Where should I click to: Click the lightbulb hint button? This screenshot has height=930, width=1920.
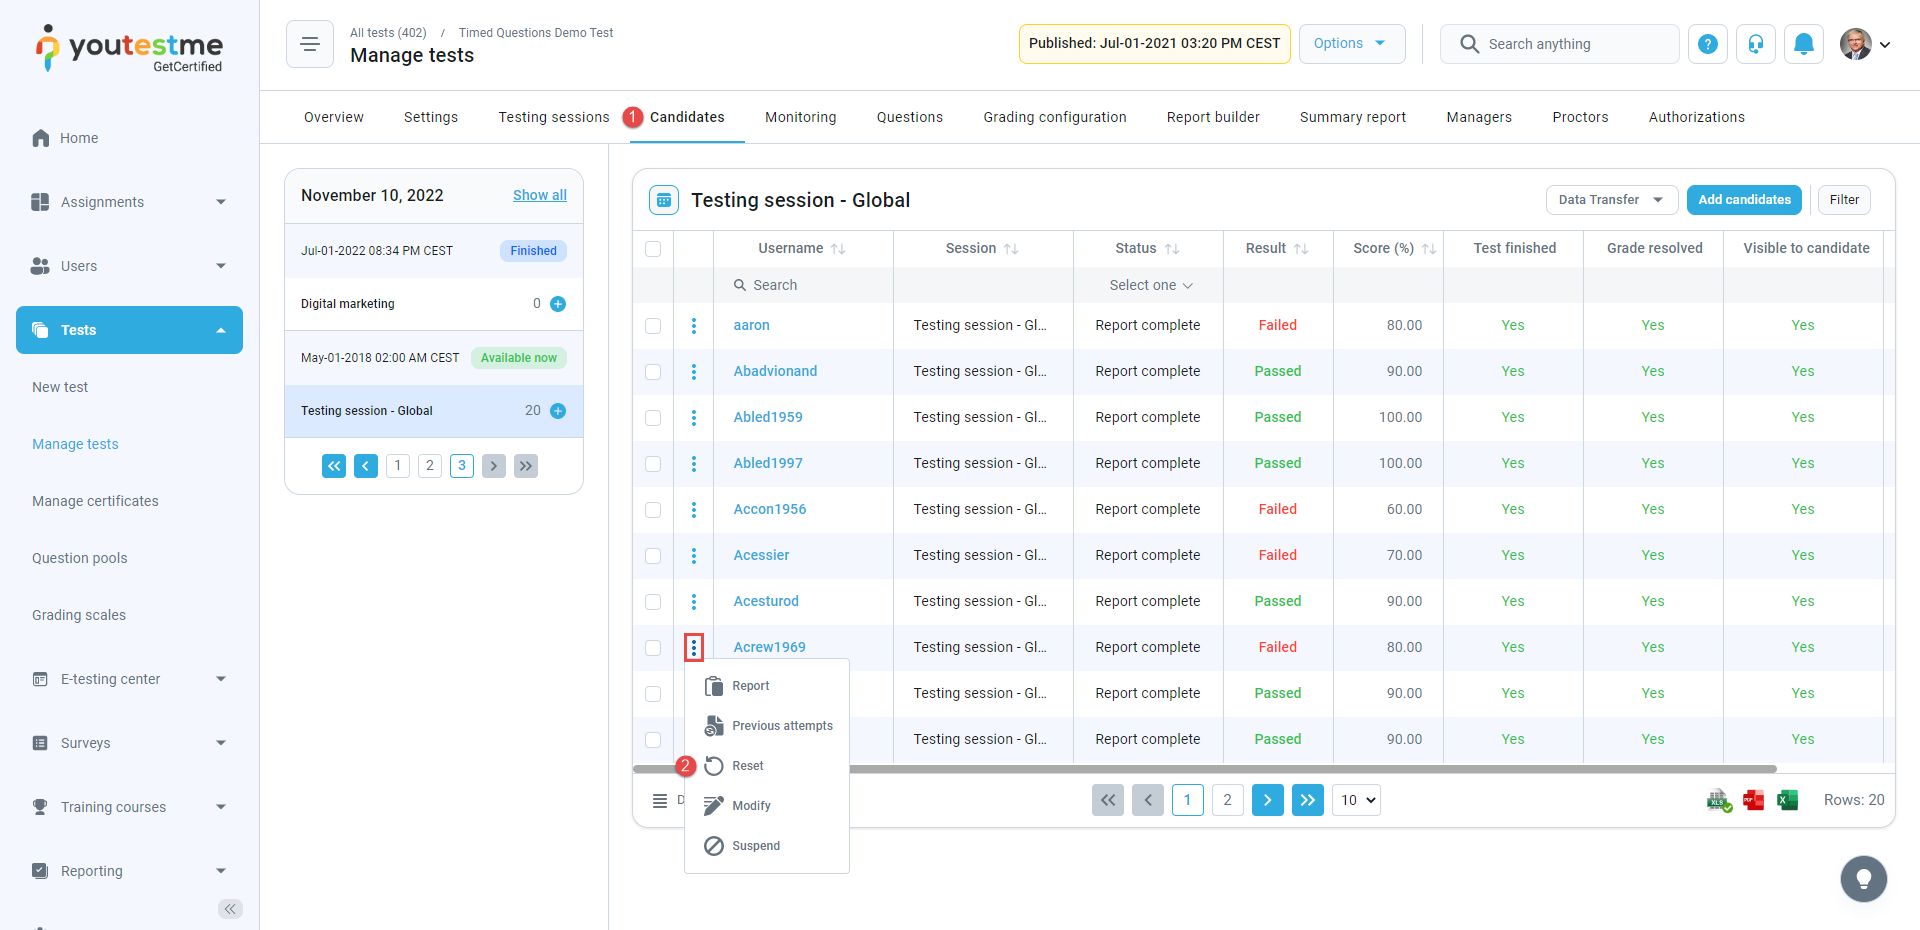click(1863, 879)
